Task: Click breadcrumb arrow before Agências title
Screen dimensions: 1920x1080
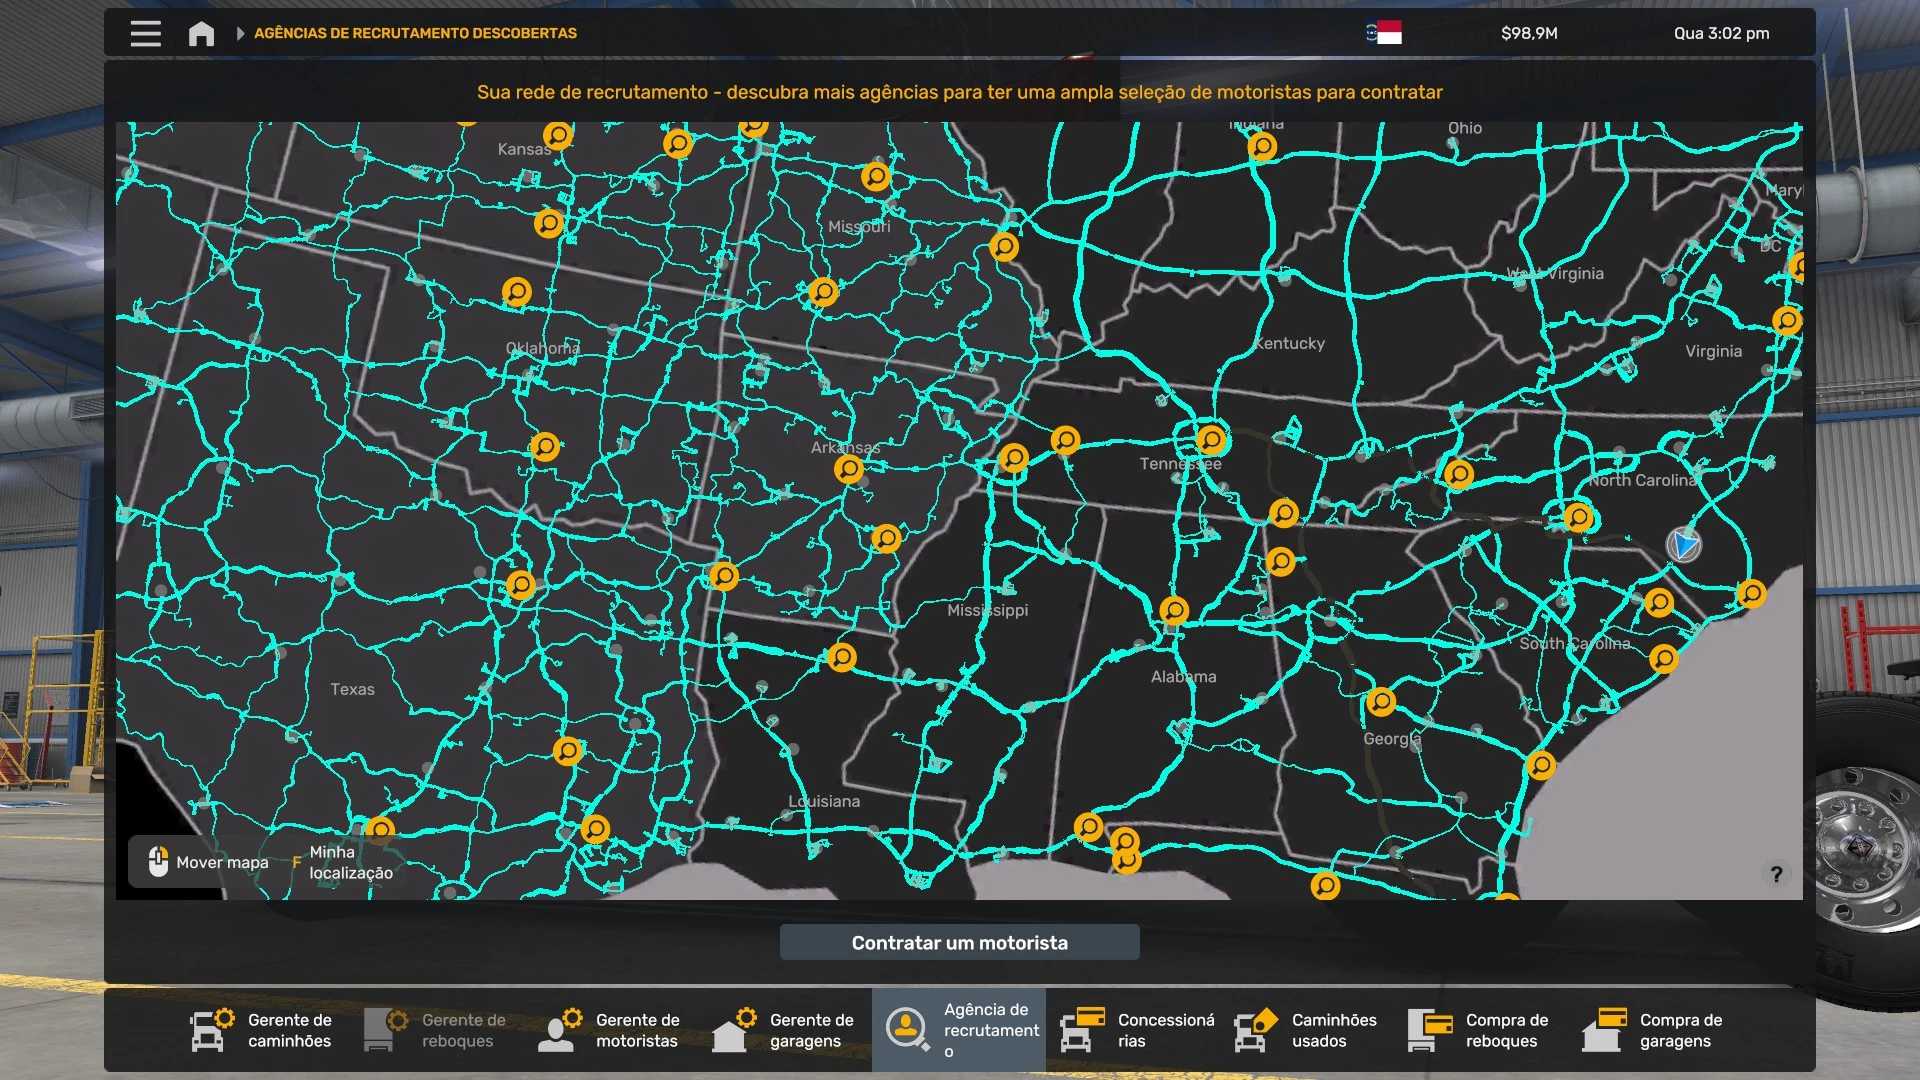Action: tap(240, 33)
